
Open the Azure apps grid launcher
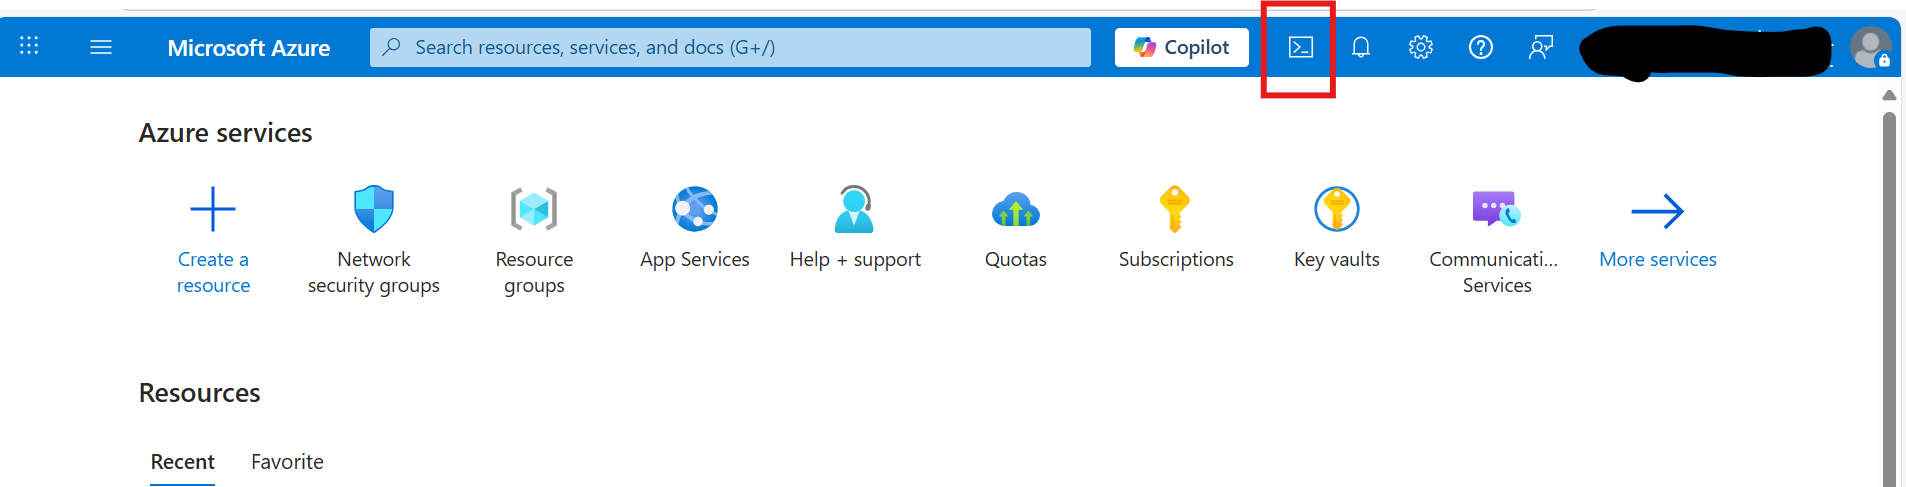(29, 46)
